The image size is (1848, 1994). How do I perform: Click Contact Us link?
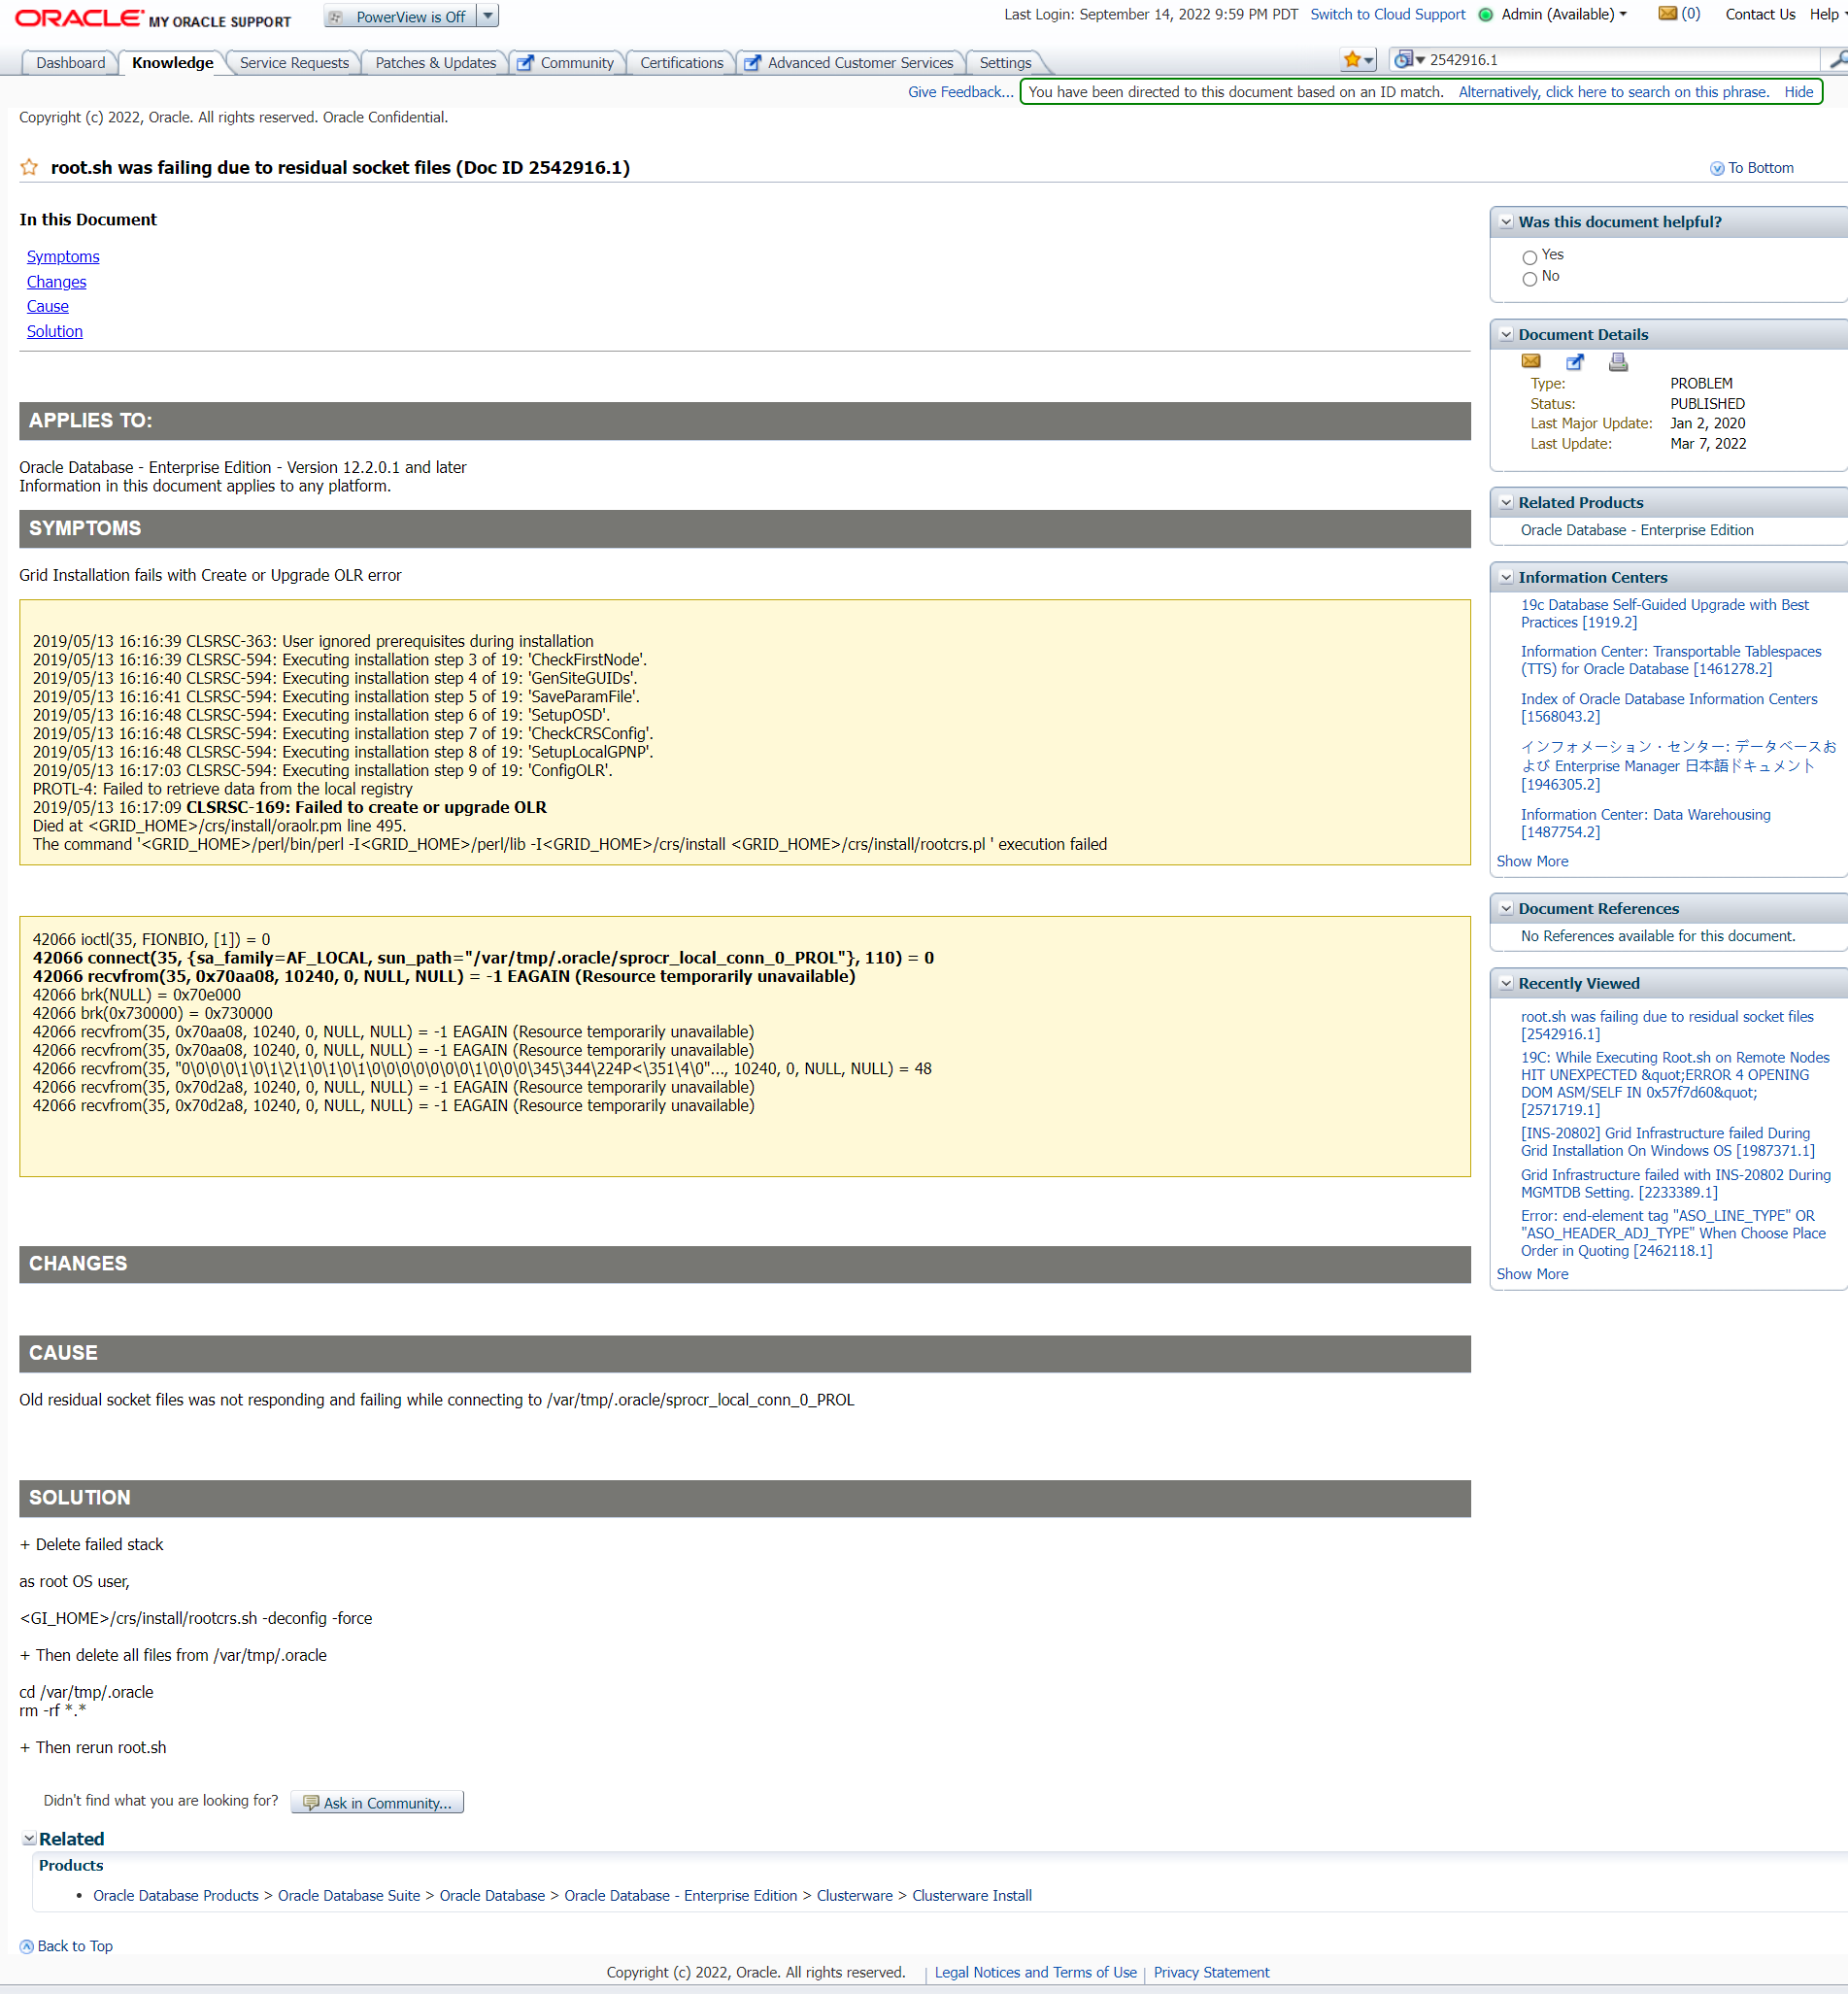(x=1760, y=14)
